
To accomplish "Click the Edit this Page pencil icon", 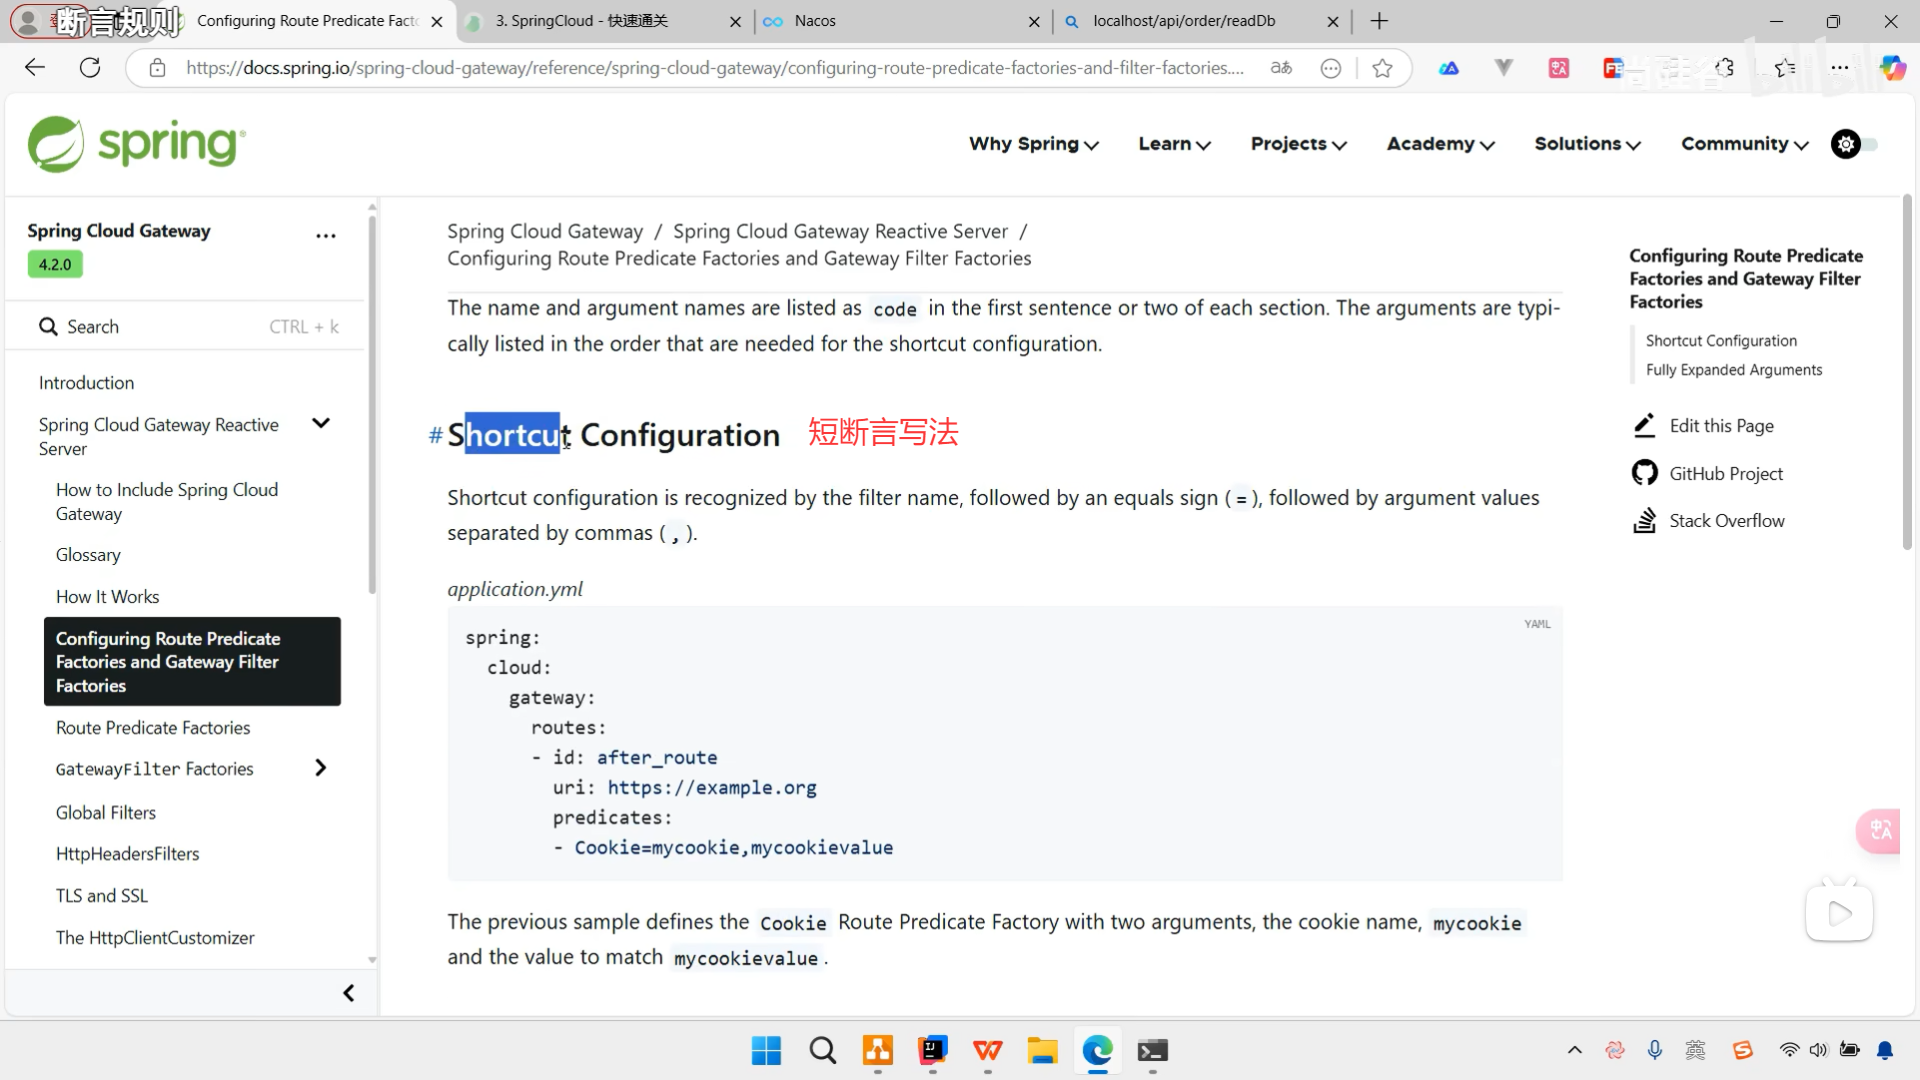I will click(x=1644, y=426).
